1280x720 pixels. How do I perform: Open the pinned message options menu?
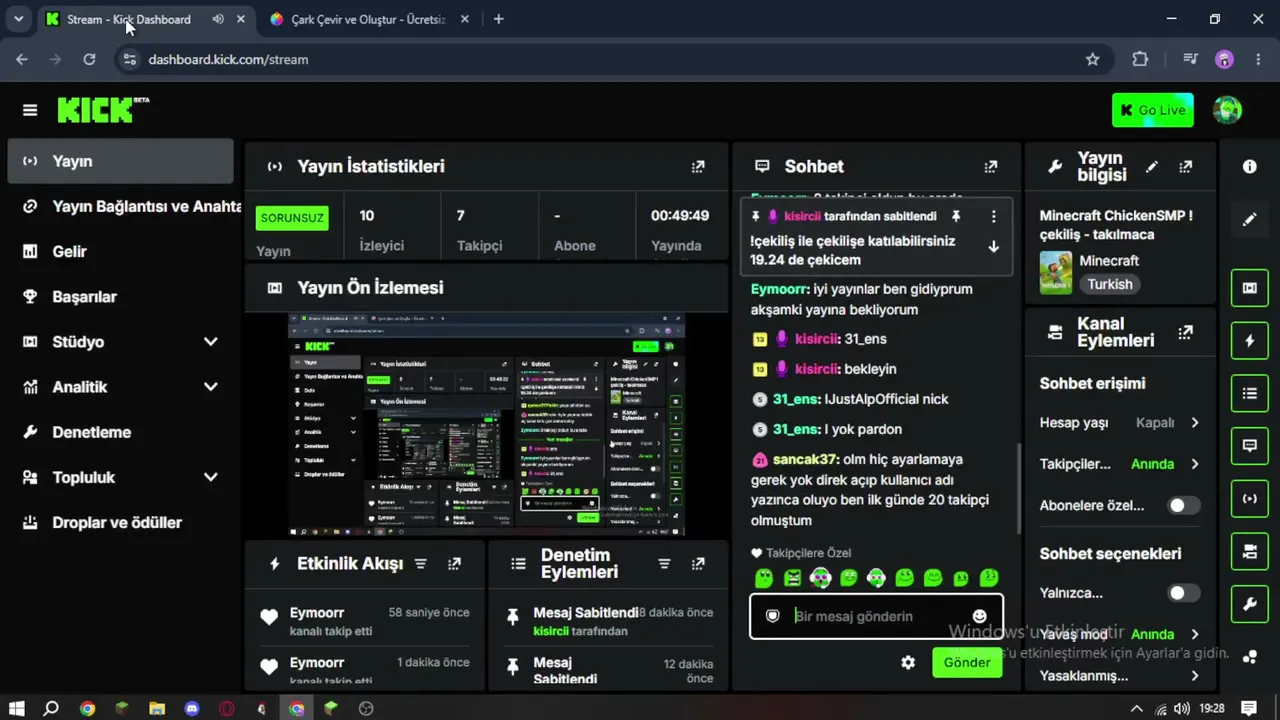pos(993,216)
